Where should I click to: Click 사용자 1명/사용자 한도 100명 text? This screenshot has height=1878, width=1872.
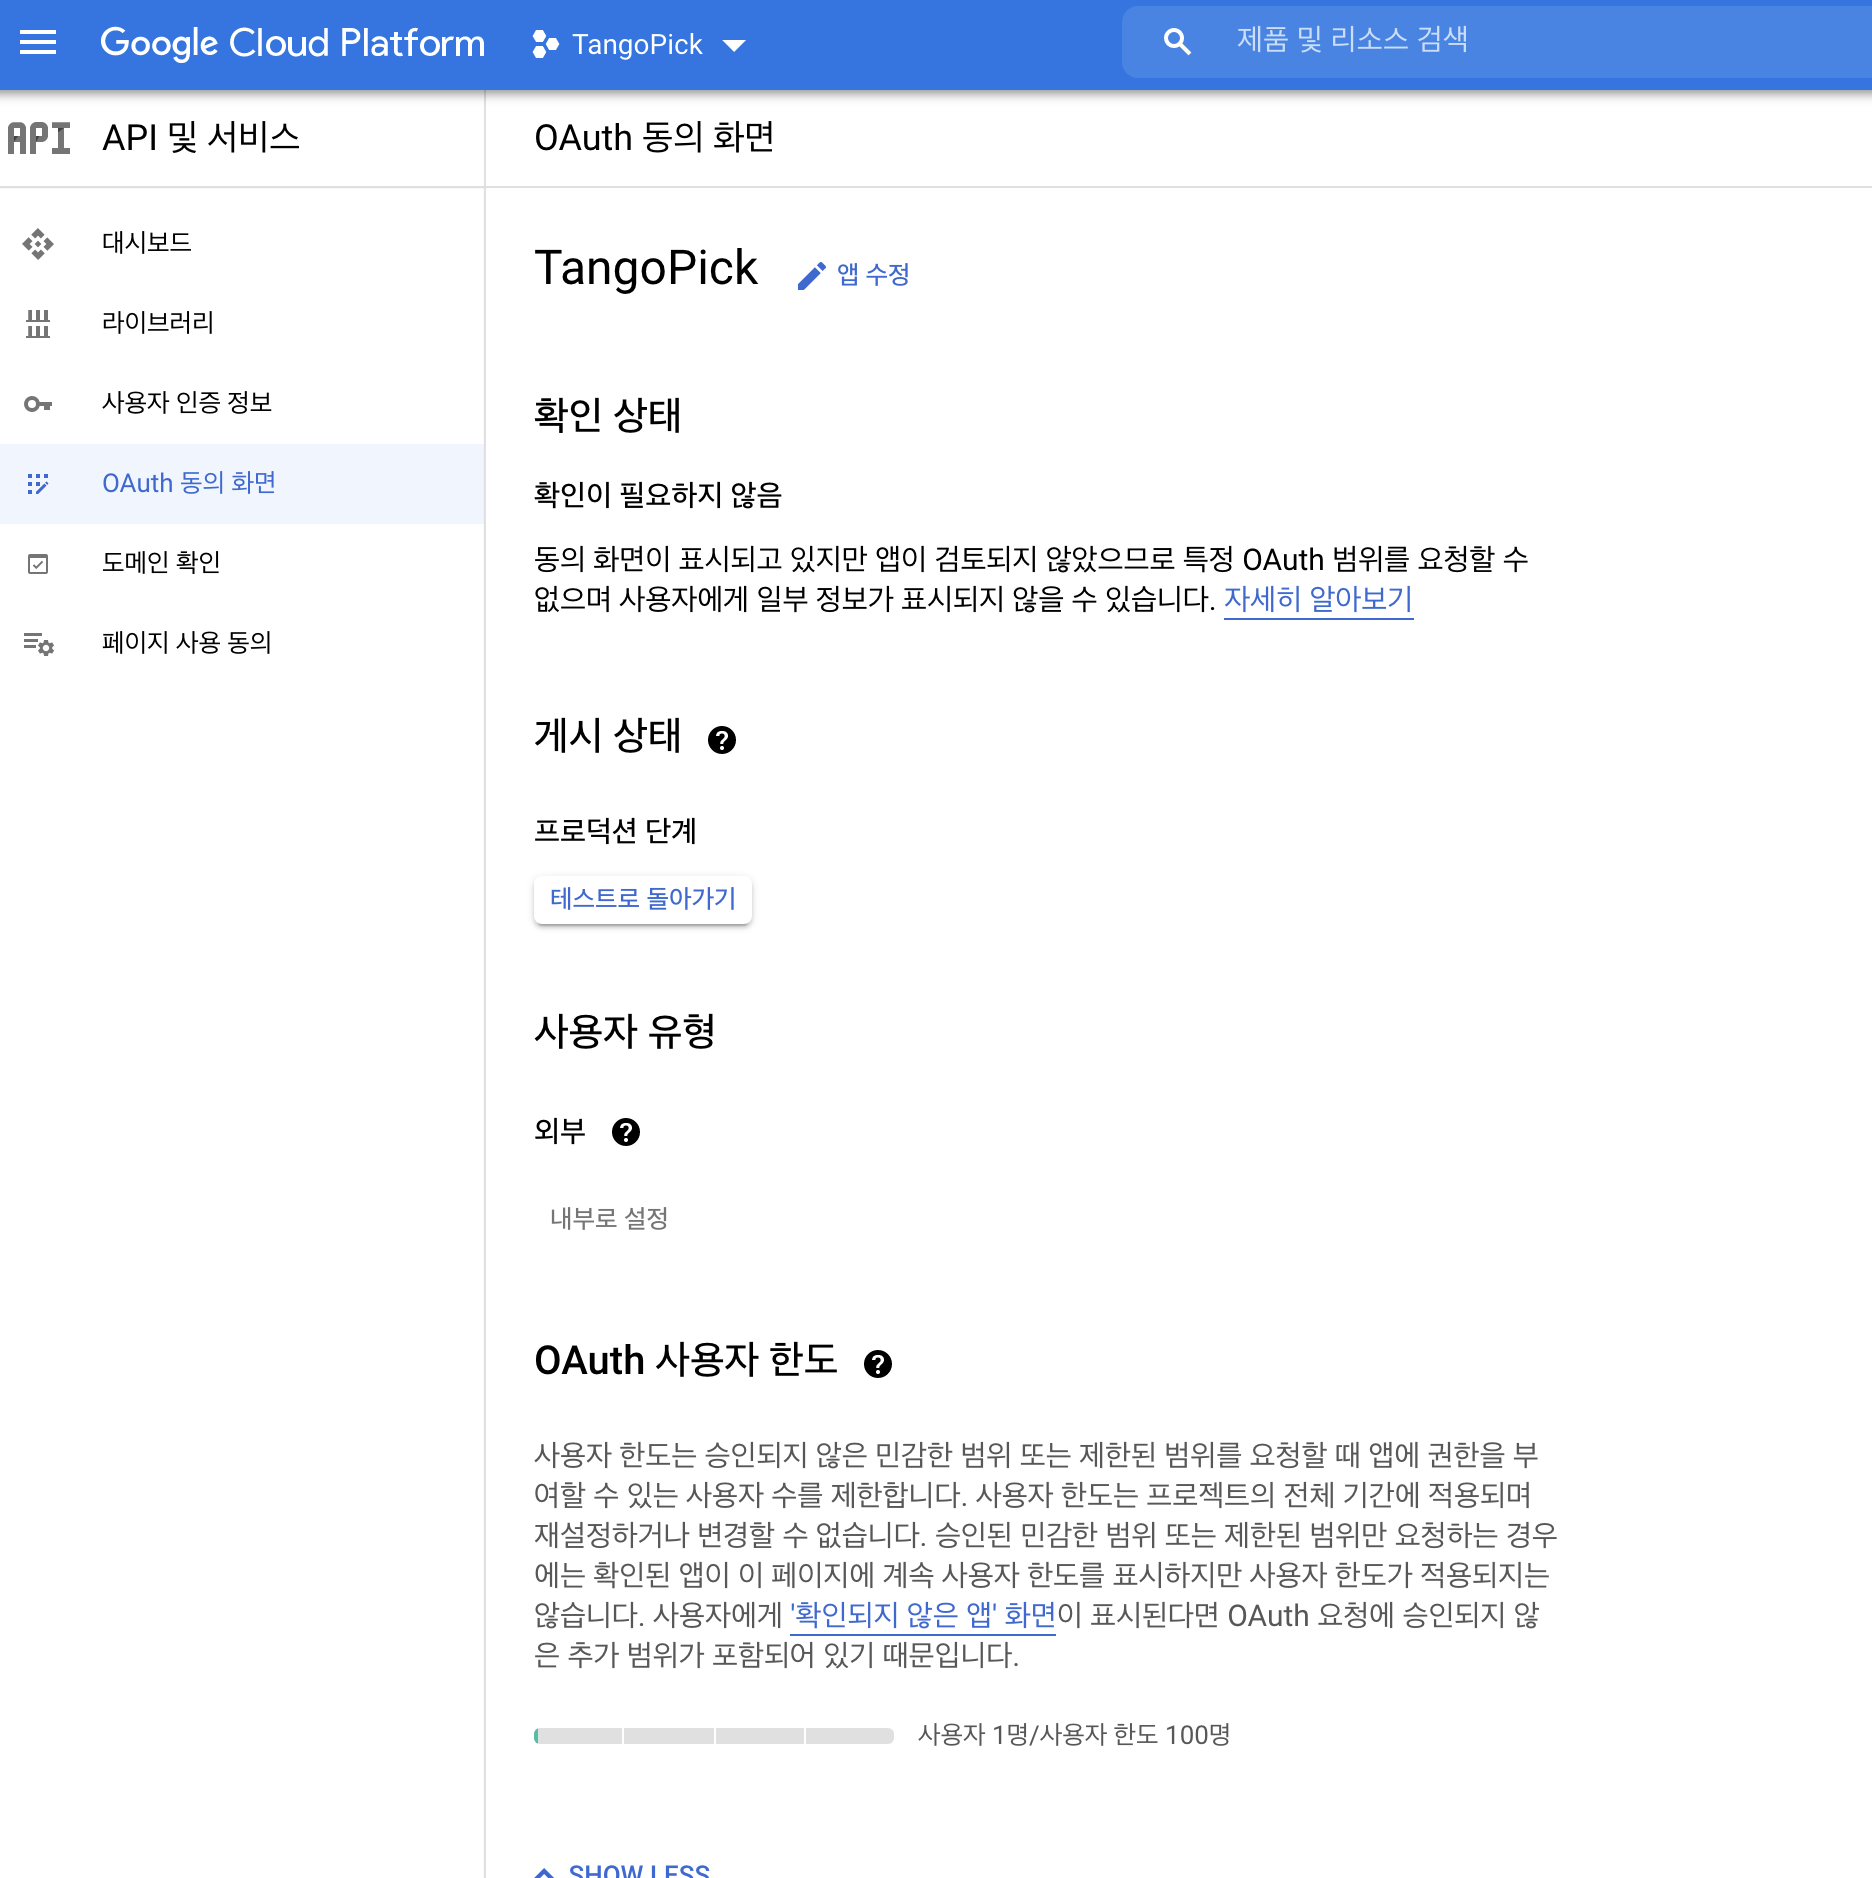click(x=1074, y=1735)
